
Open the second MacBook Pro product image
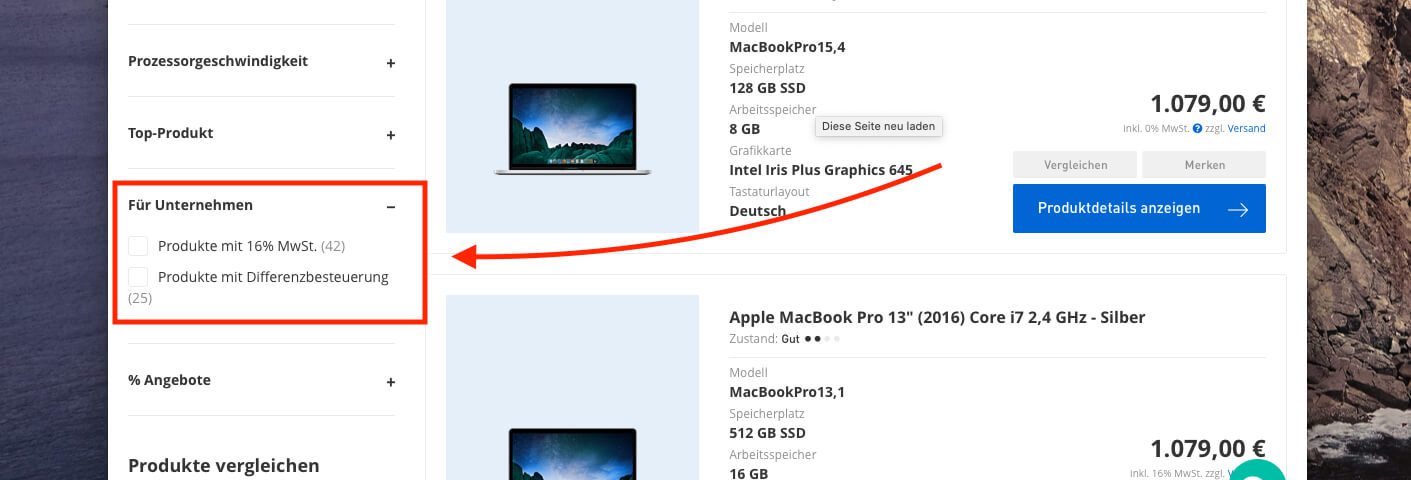click(572, 388)
